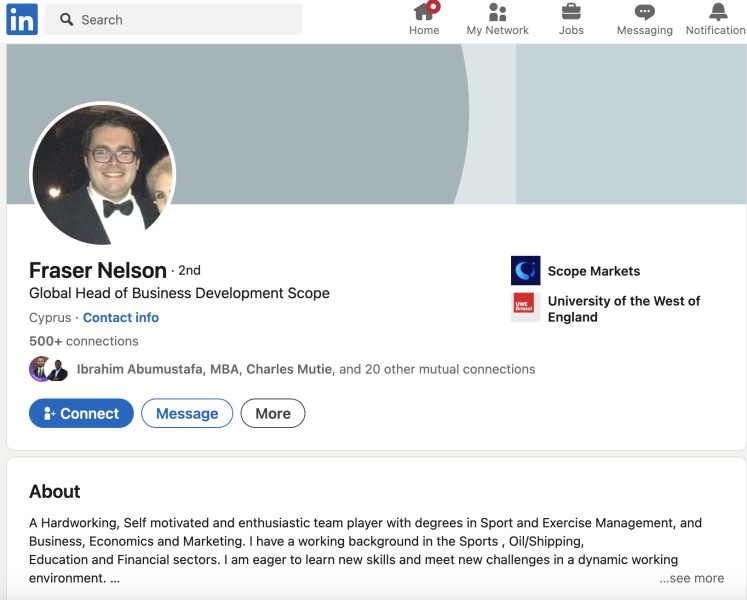Click the University of the West of England logo
This screenshot has height=600, width=747.
point(525,306)
